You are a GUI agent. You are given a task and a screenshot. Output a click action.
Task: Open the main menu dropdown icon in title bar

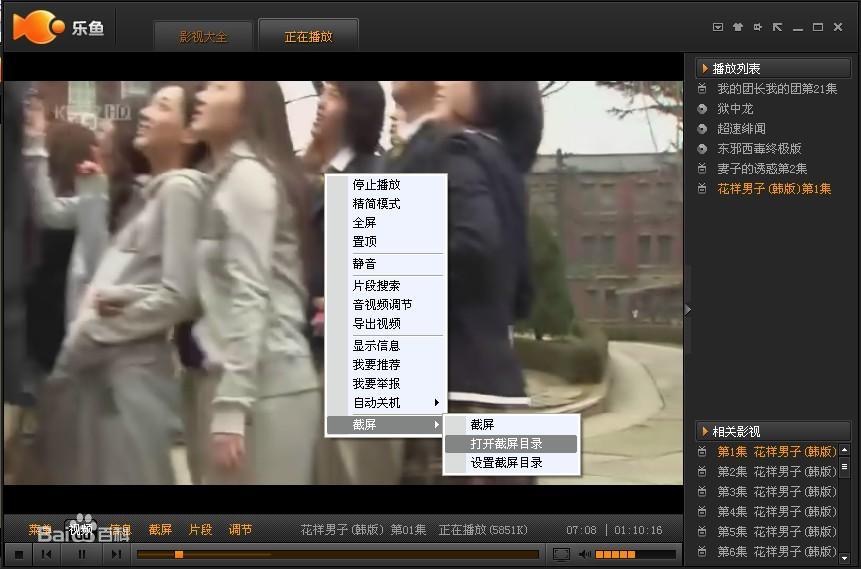pyautogui.click(x=718, y=27)
